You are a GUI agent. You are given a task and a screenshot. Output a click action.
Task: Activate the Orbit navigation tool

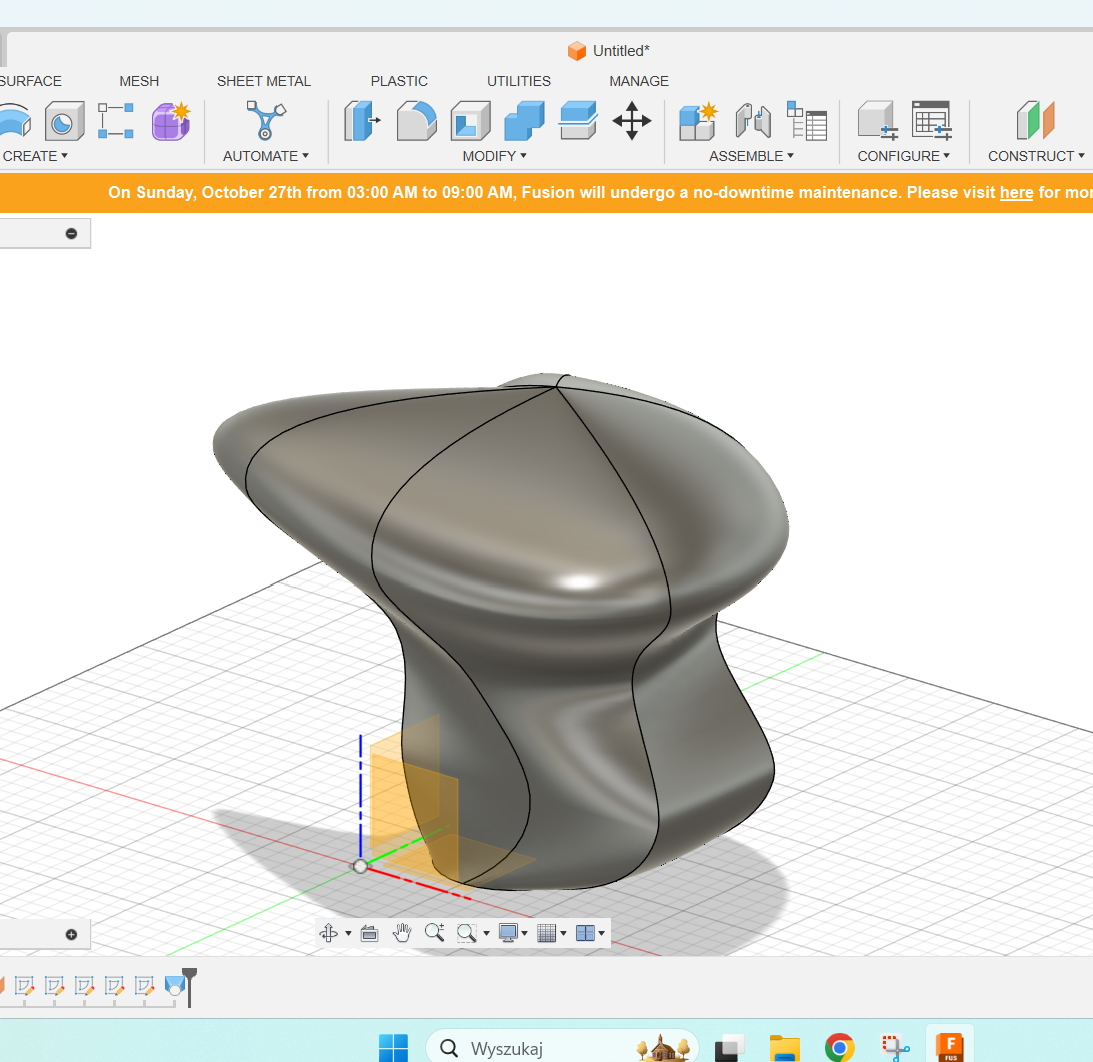[x=328, y=932]
